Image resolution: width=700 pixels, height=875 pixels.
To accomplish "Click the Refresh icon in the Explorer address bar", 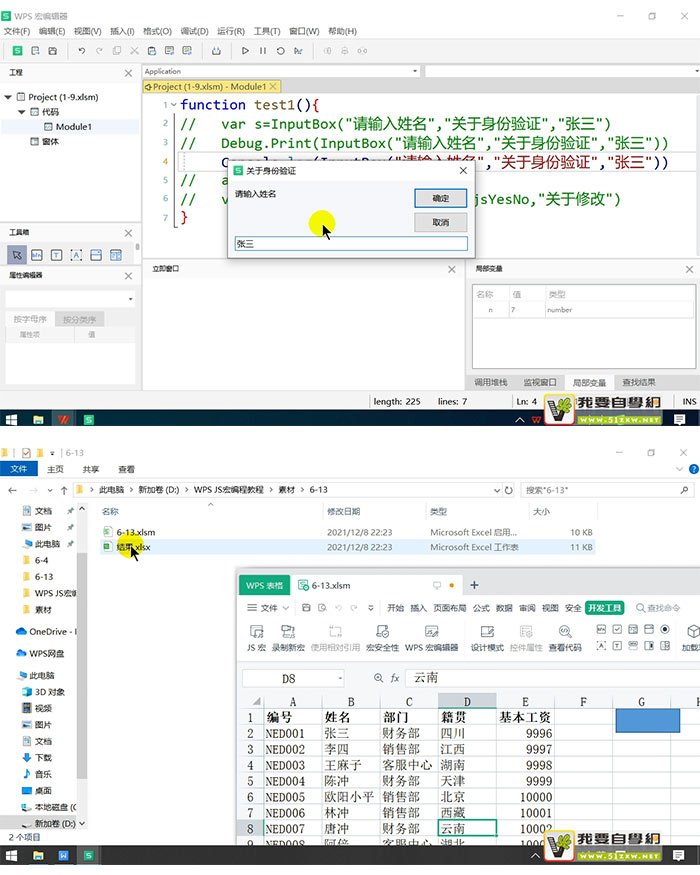I will coord(509,490).
